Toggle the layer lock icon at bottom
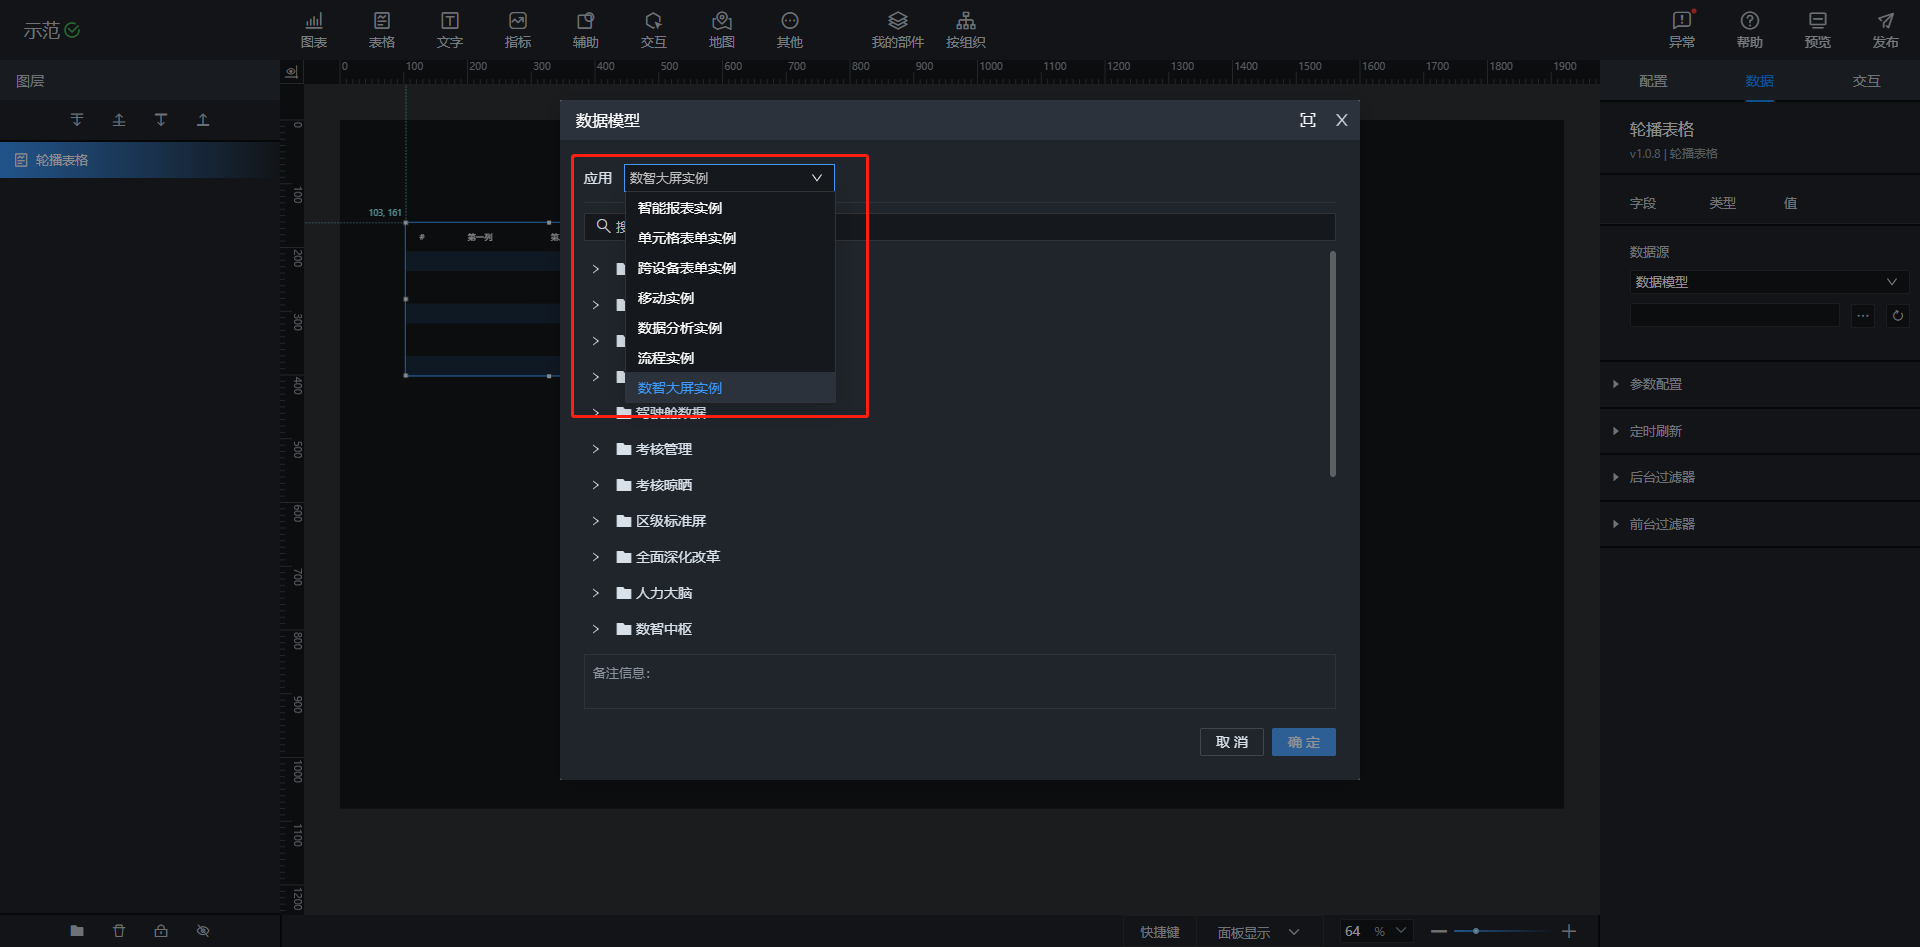The width and height of the screenshot is (1920, 947). [161, 931]
